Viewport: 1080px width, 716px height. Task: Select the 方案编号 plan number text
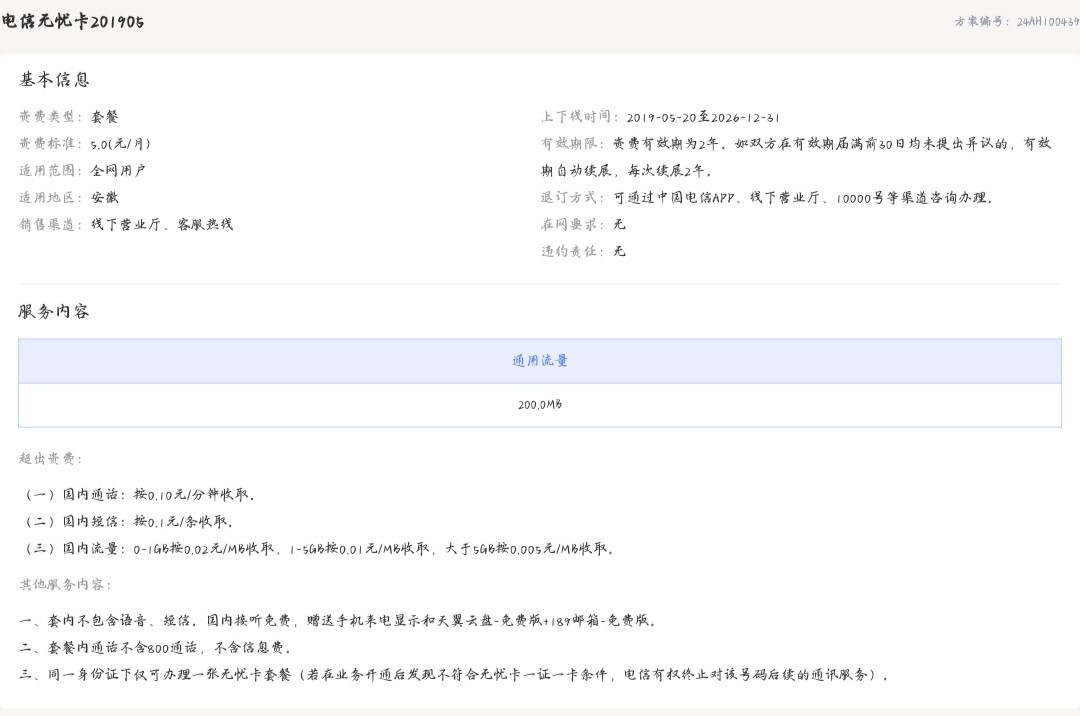click(x=1017, y=22)
